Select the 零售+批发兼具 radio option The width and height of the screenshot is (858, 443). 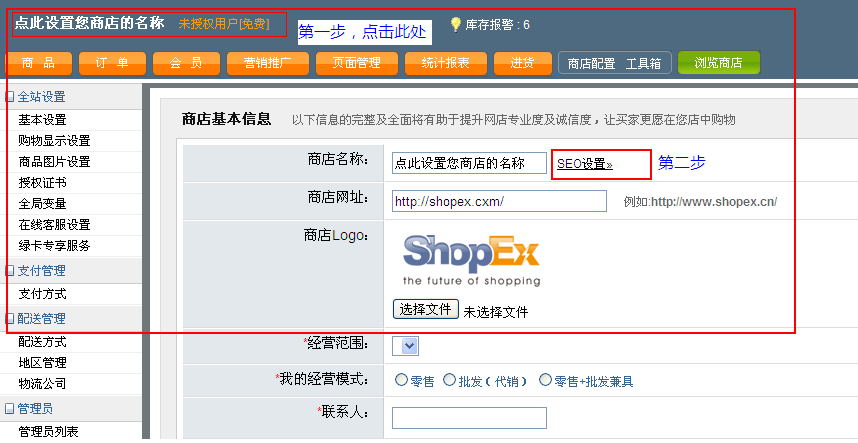[545, 380]
